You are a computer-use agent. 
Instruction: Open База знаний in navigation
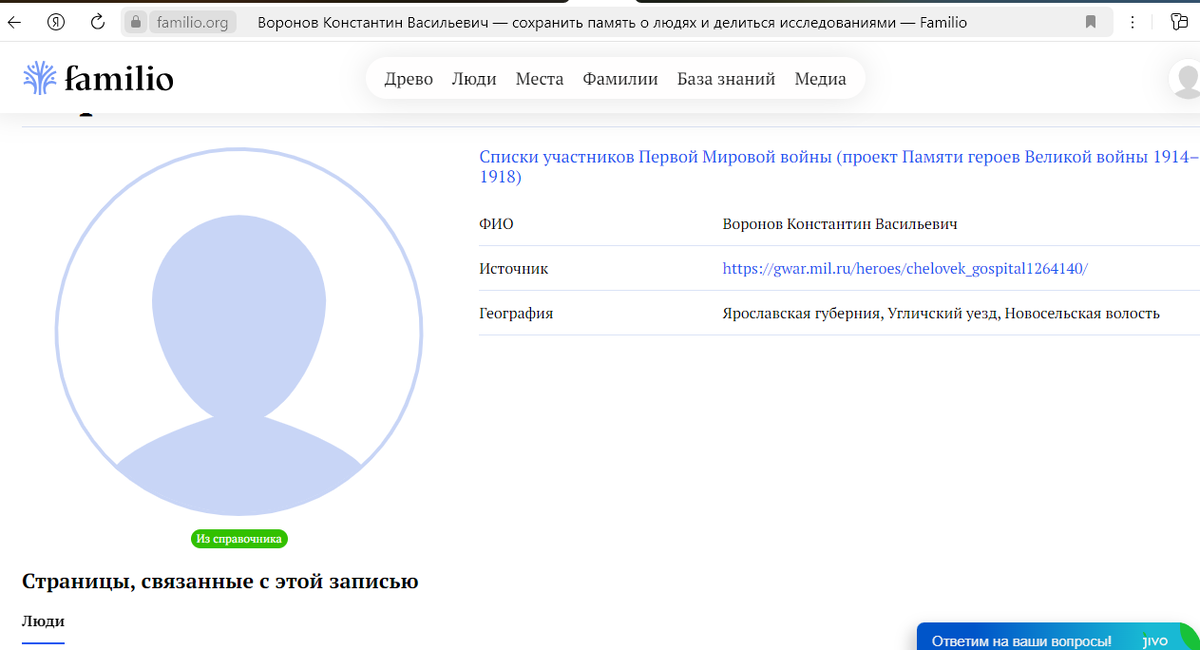point(726,79)
